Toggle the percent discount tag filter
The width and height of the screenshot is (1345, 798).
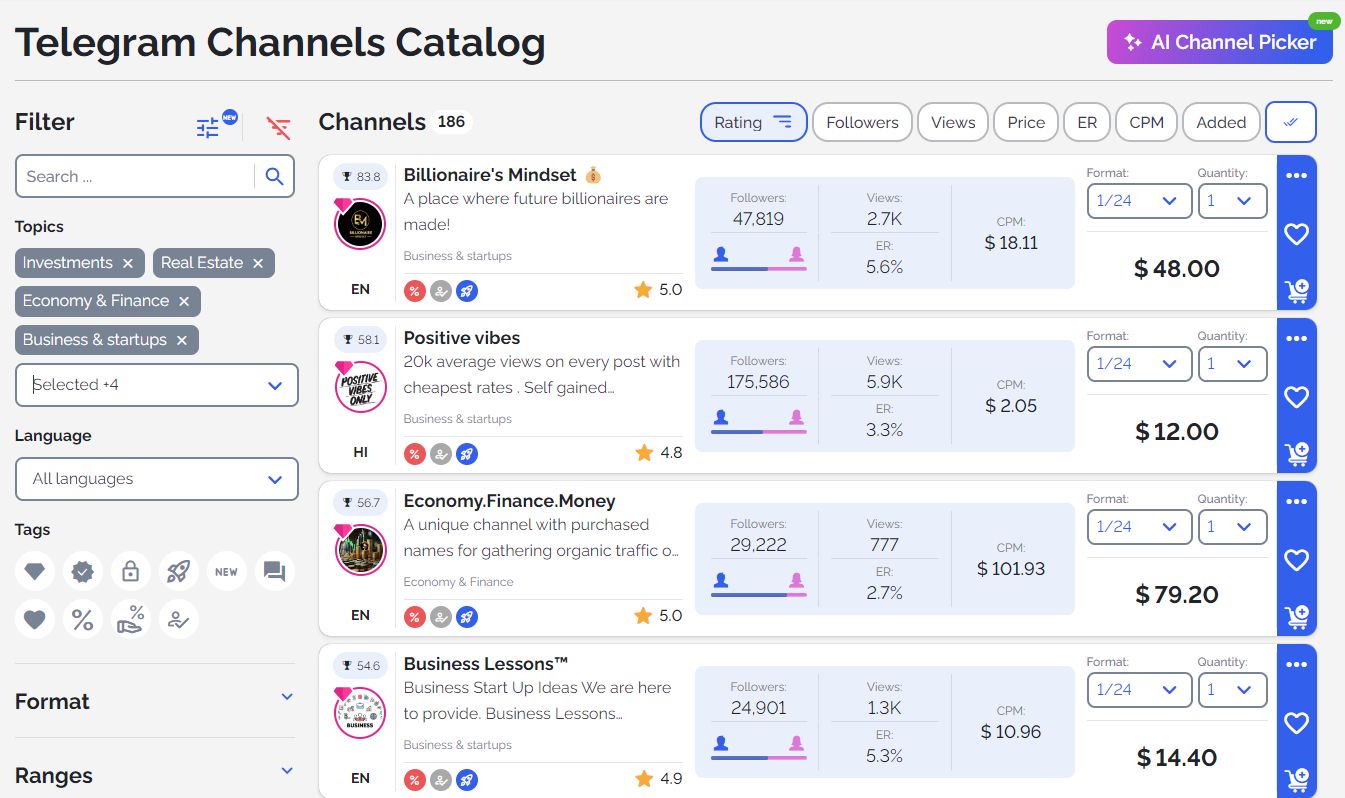click(82, 619)
